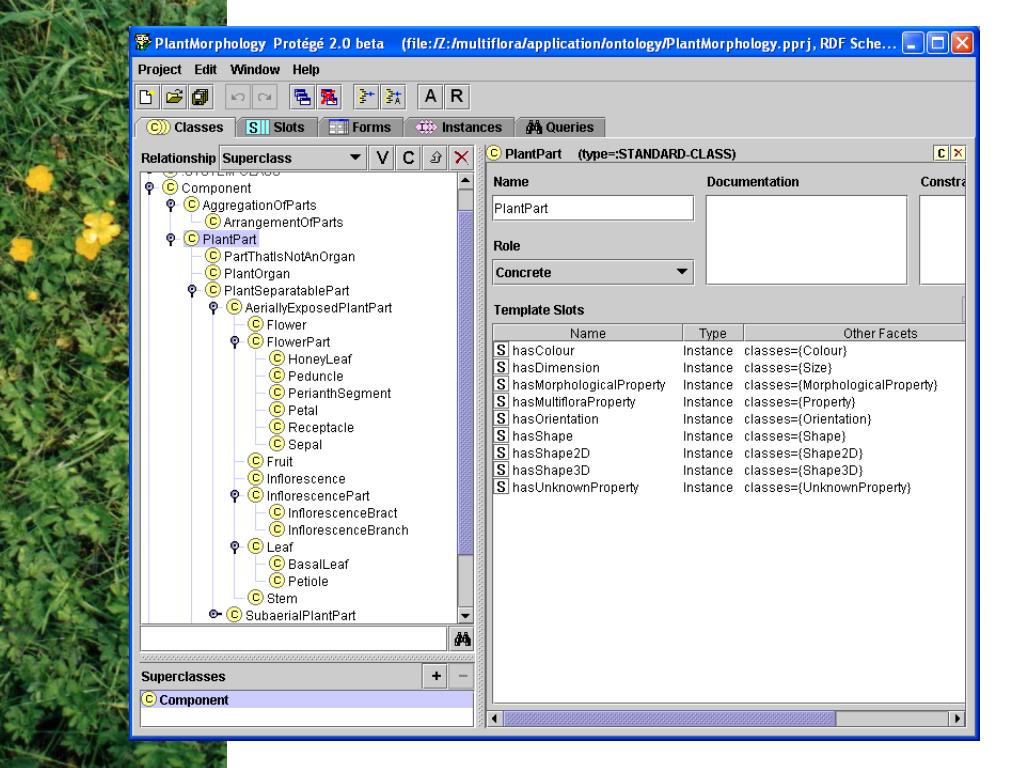Add a superclass with the plus button
This screenshot has width=1024, height=768.
pos(436,677)
